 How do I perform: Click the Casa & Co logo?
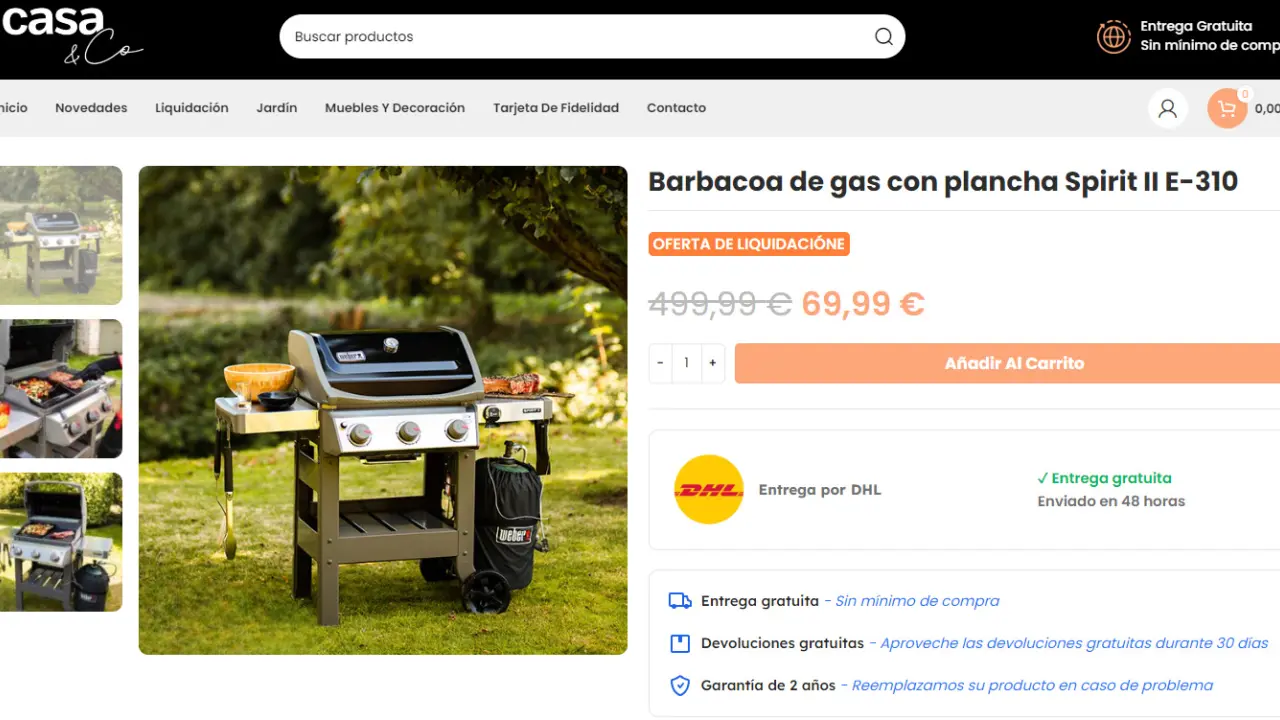72,34
